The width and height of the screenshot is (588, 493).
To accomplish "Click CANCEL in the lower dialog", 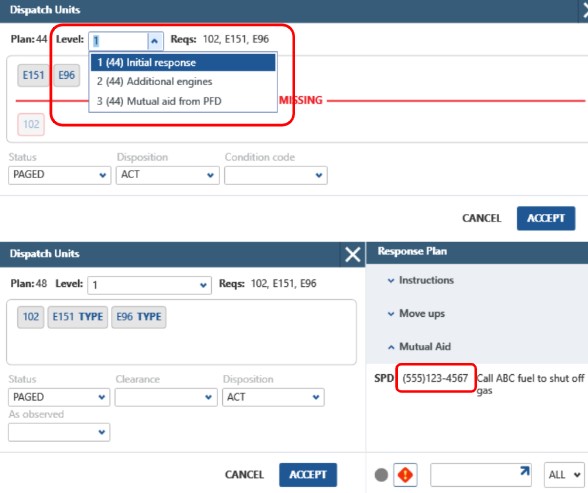I will point(244,475).
